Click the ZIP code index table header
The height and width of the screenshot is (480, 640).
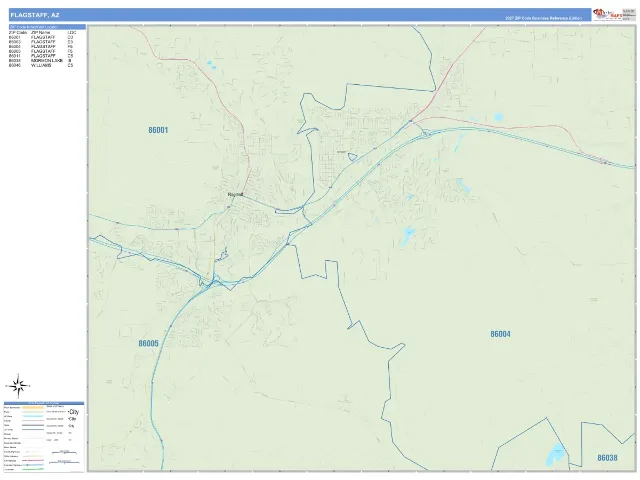pyautogui.click(x=47, y=27)
